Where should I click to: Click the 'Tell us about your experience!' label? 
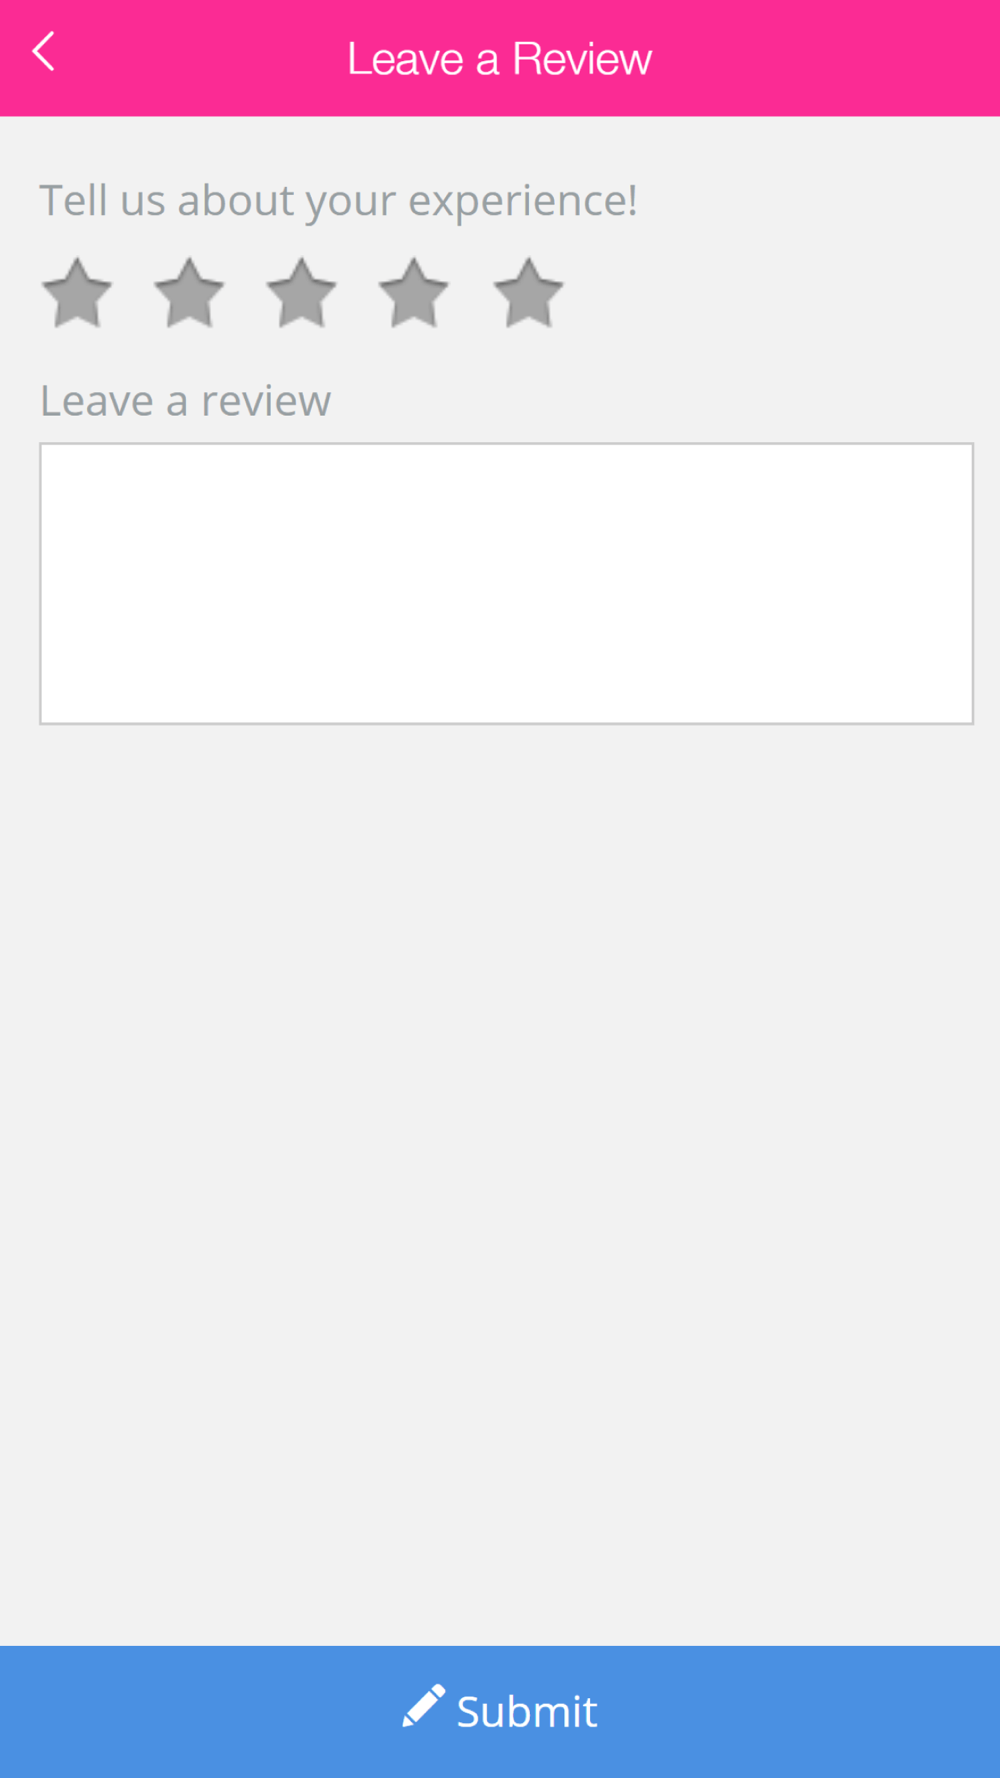click(x=338, y=201)
